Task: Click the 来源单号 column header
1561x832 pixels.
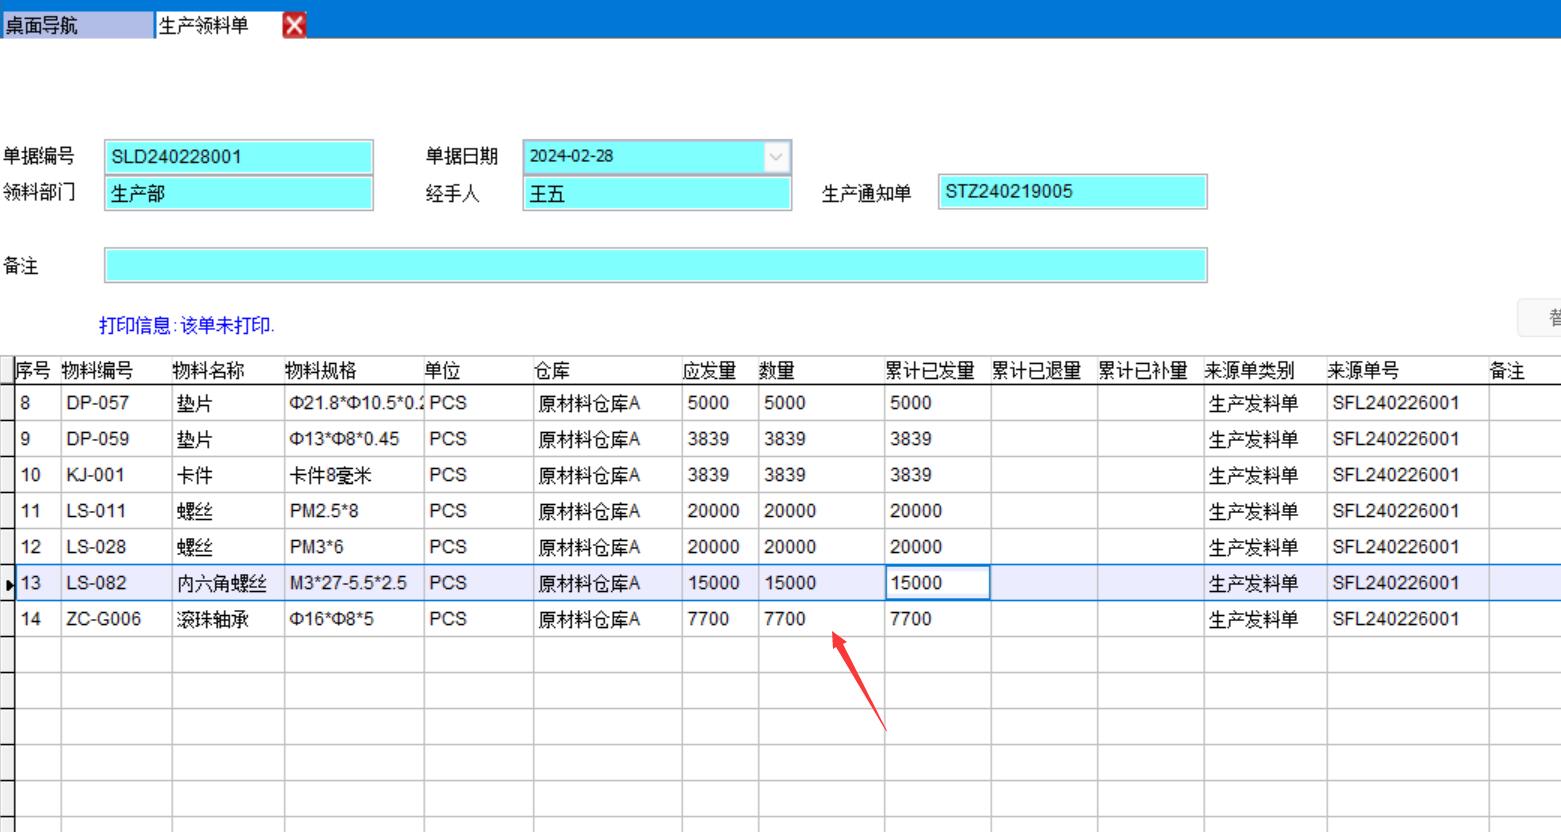Action: click(1363, 371)
